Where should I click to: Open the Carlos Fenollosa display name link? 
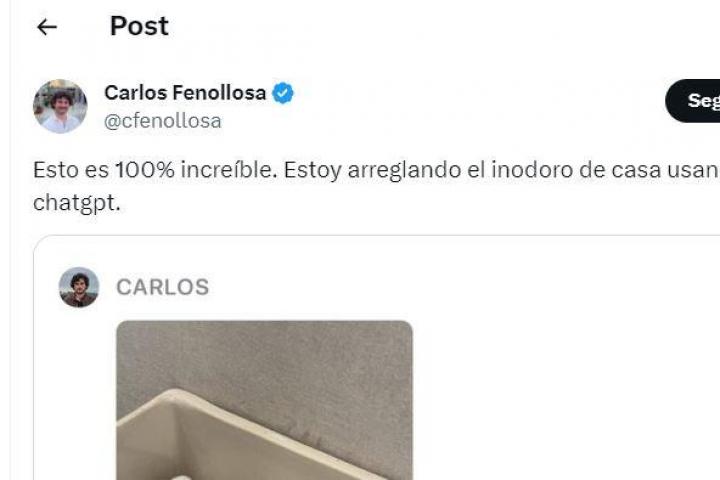185,93
